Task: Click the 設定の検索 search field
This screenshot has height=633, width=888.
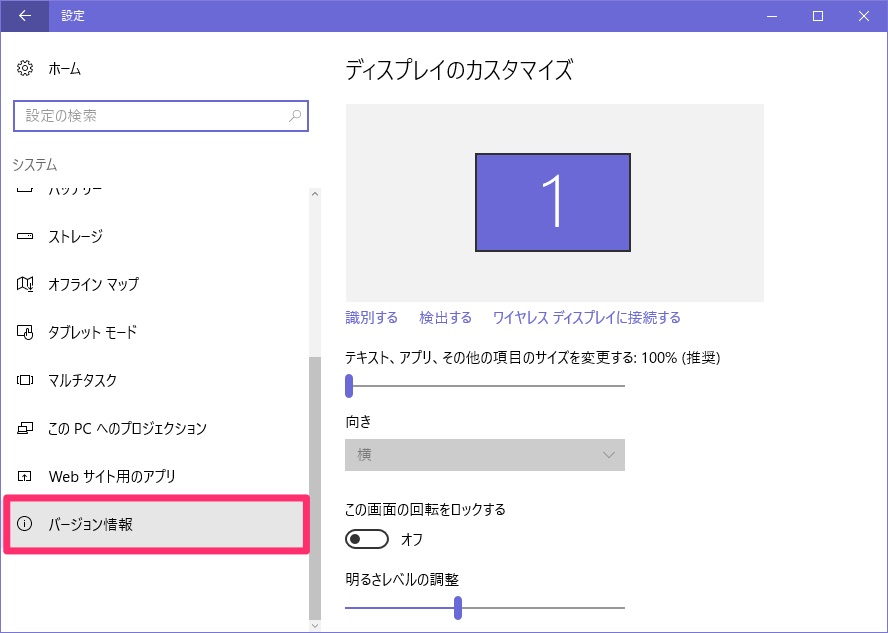Action: click(x=161, y=116)
